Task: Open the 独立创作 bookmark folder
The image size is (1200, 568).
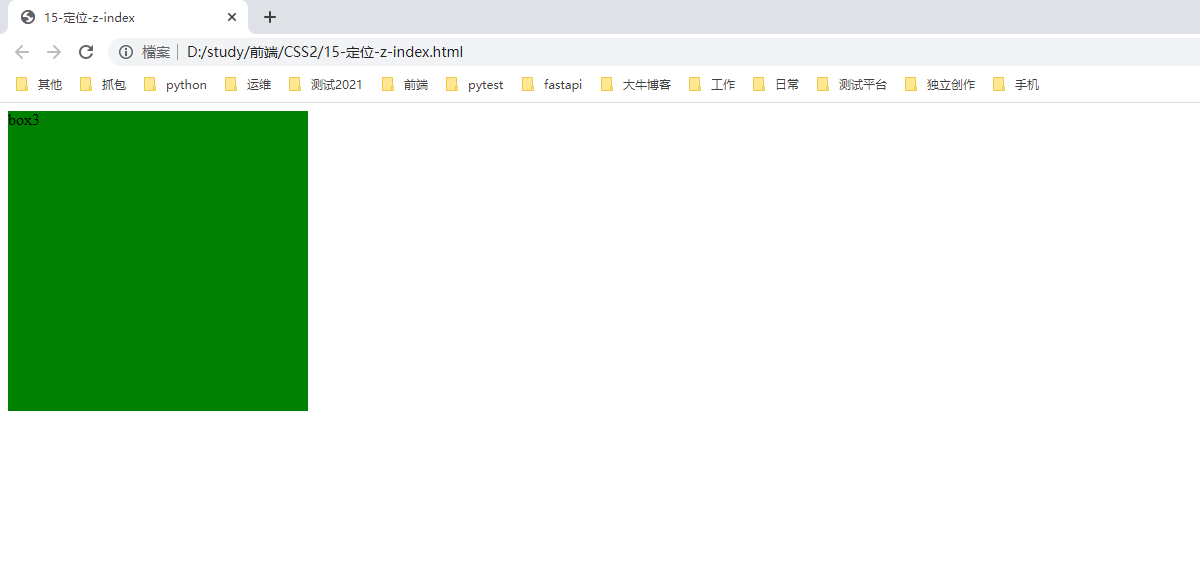Action: [x=940, y=85]
